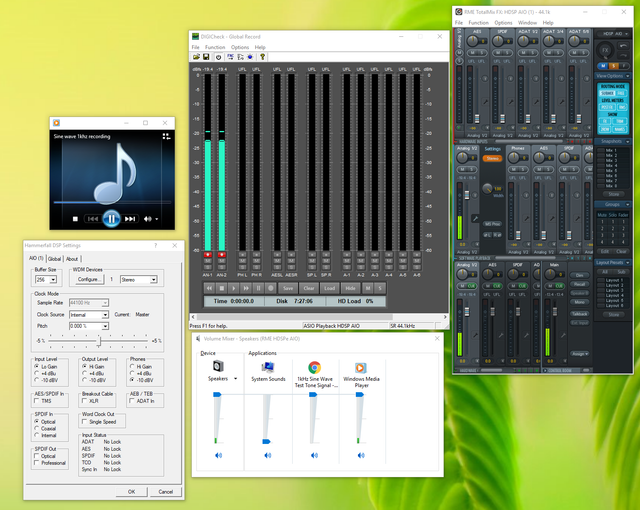Click Save button in DIGICheck
Image resolution: width=640 pixels, height=510 pixels.
coord(288,288)
